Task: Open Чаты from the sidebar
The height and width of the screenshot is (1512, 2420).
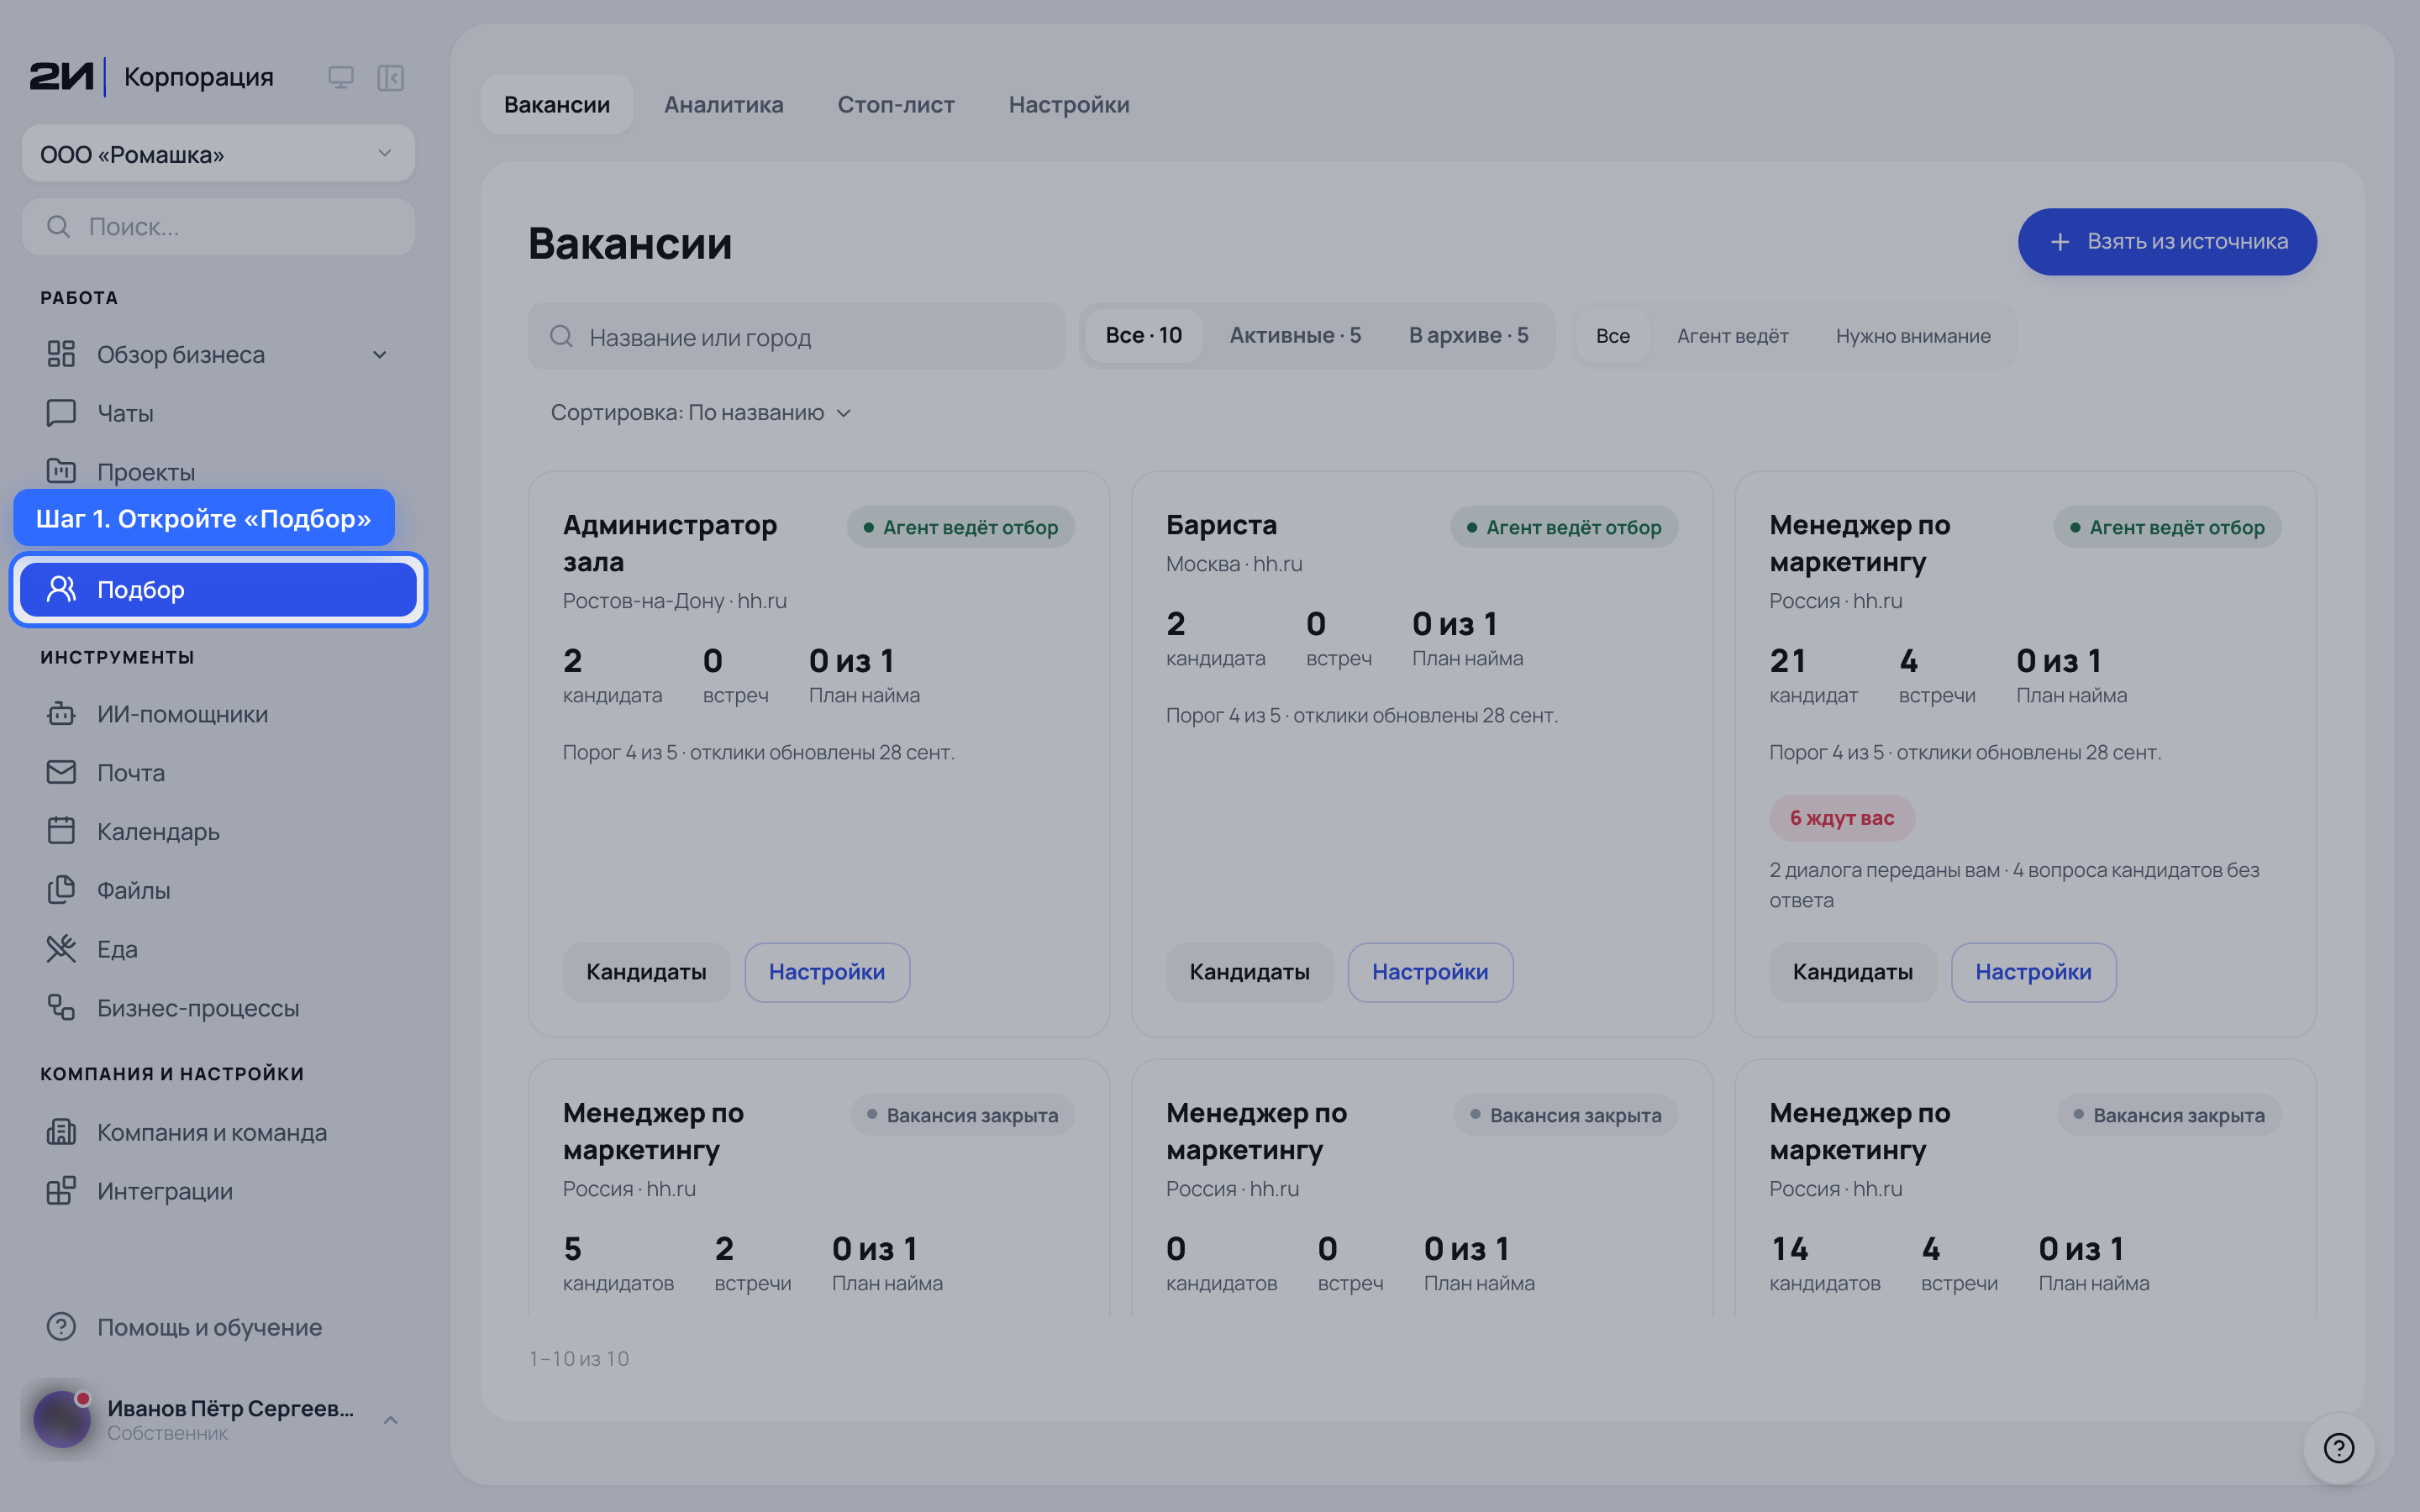Action: 218,413
